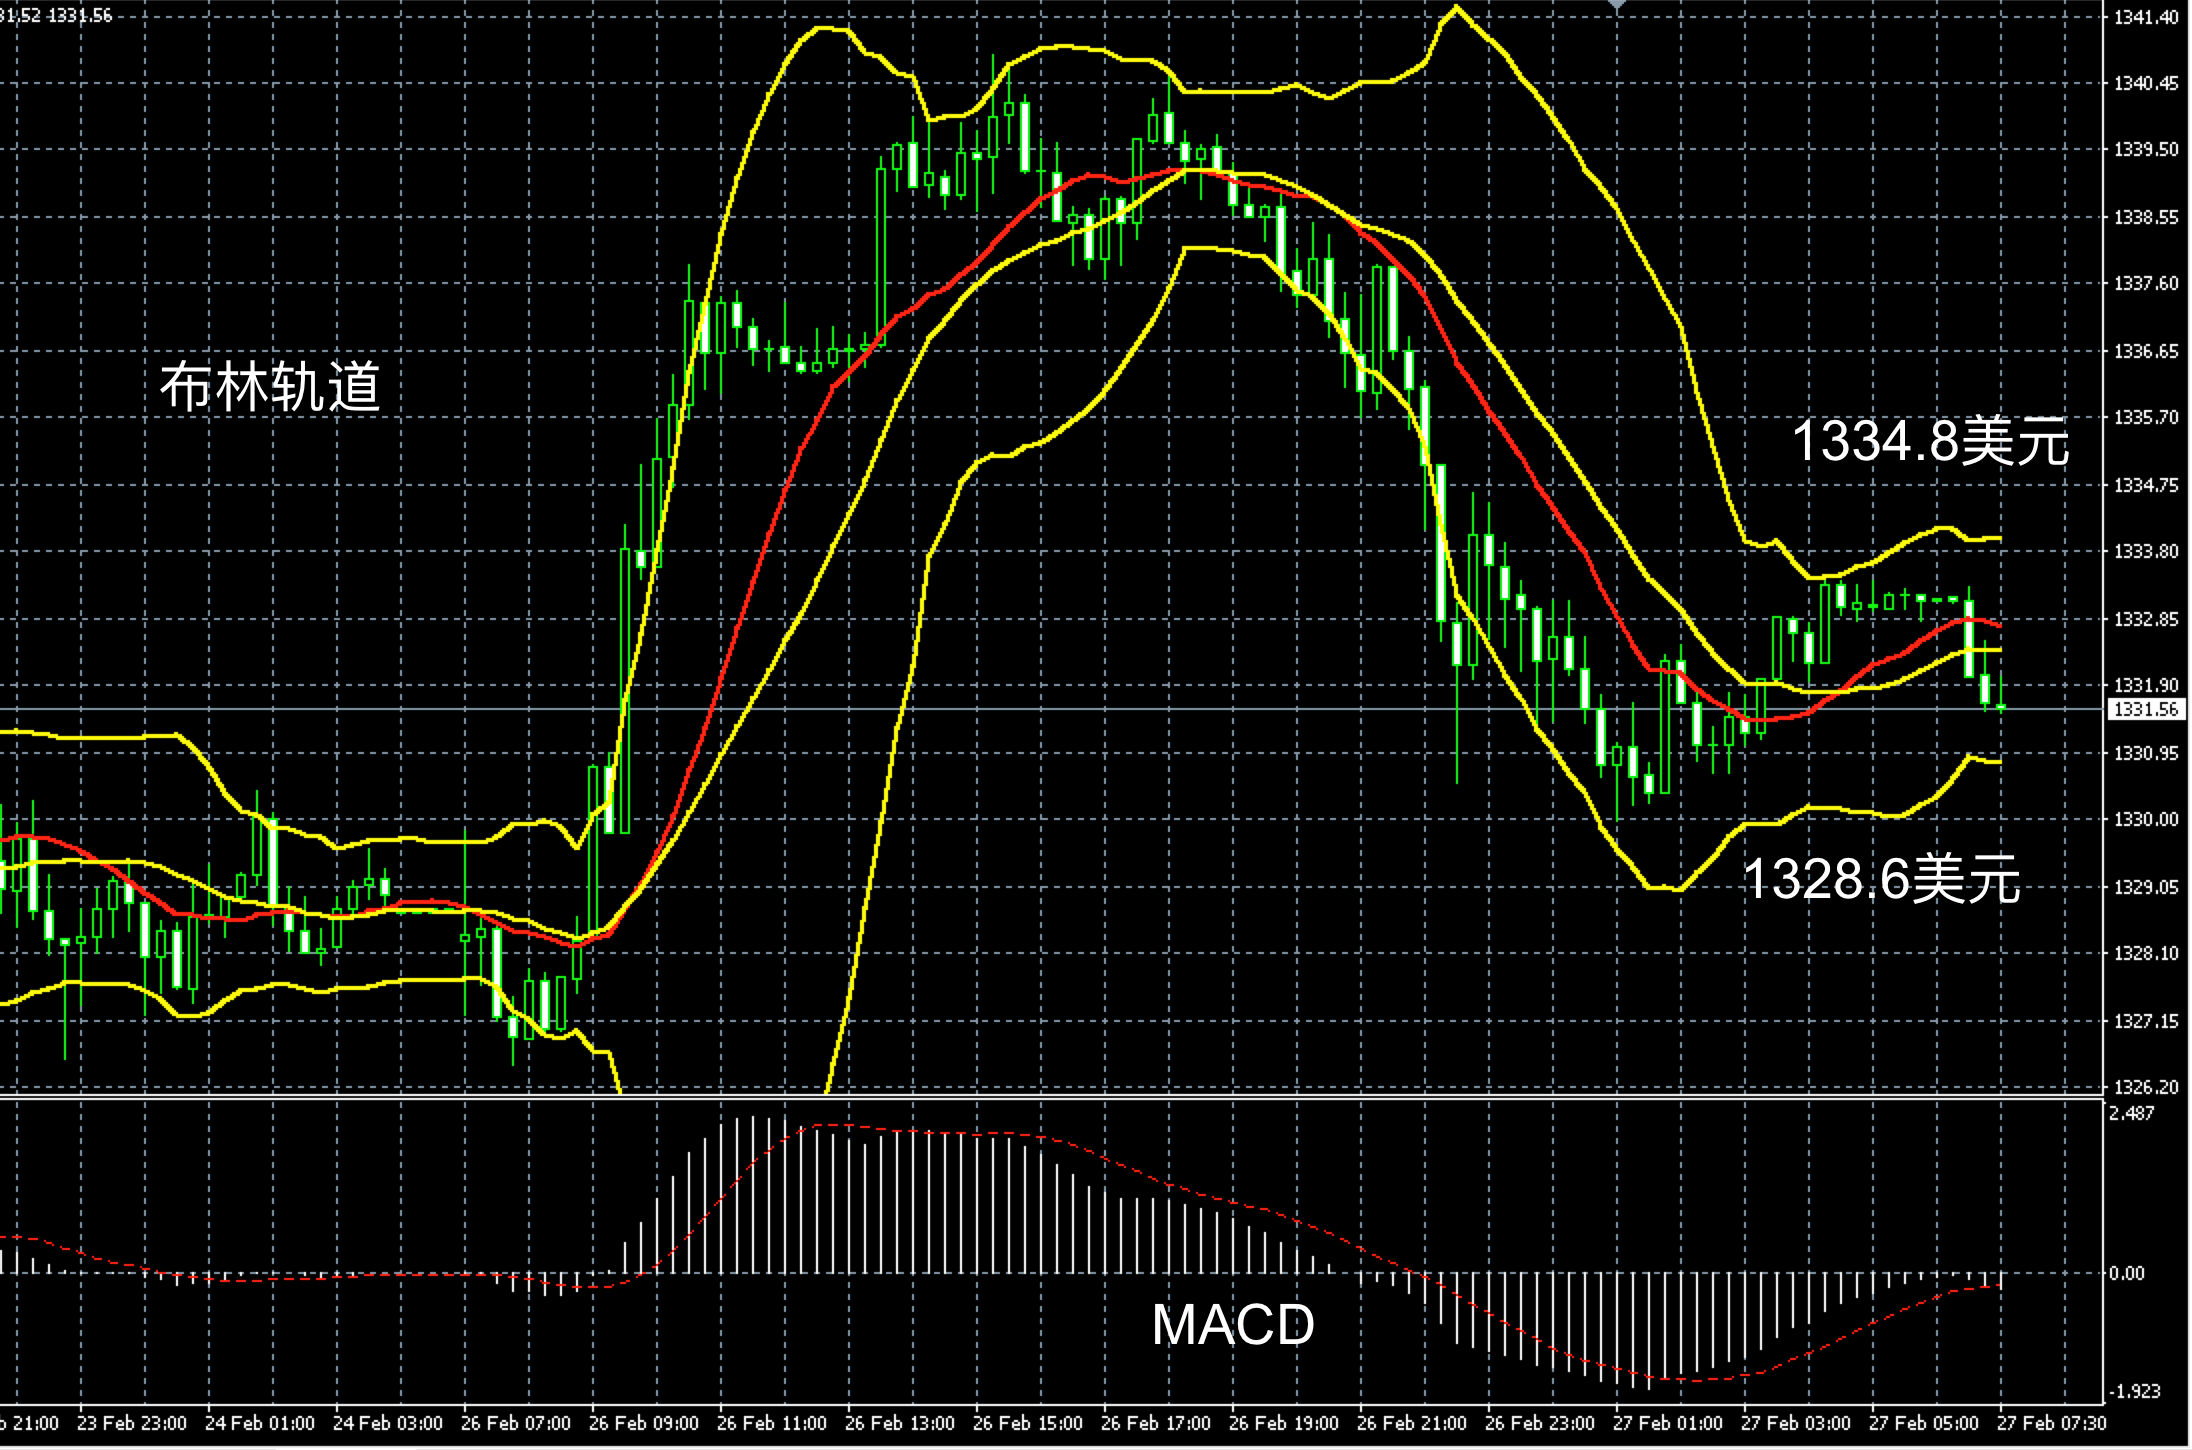Click 1337.60 on the price scale
This screenshot has width=2192, height=1450.
pyautogui.click(x=2146, y=284)
